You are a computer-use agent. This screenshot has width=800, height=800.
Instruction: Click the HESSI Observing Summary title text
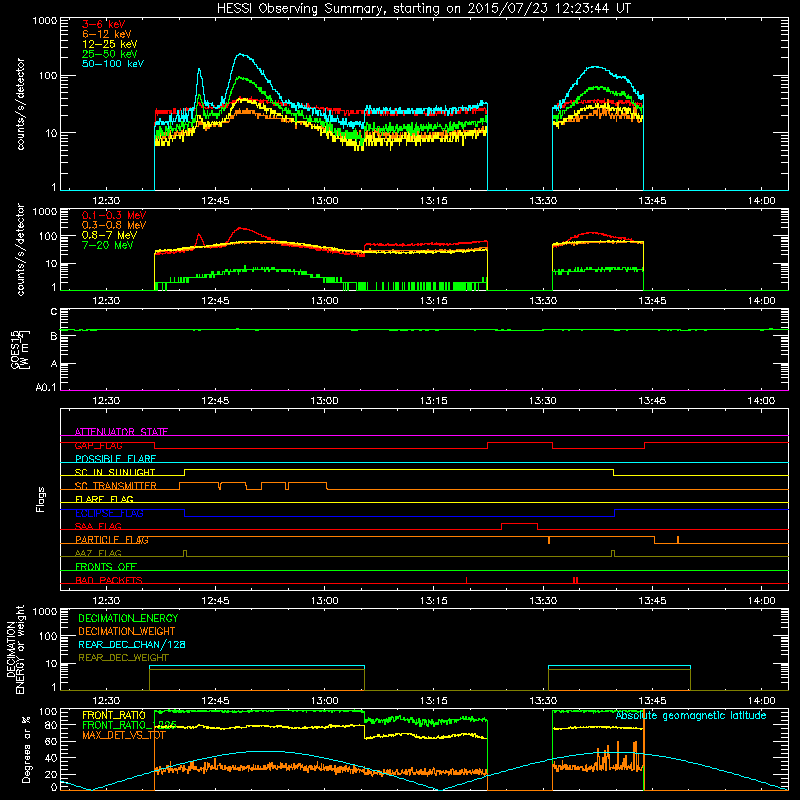tap(423, 8)
